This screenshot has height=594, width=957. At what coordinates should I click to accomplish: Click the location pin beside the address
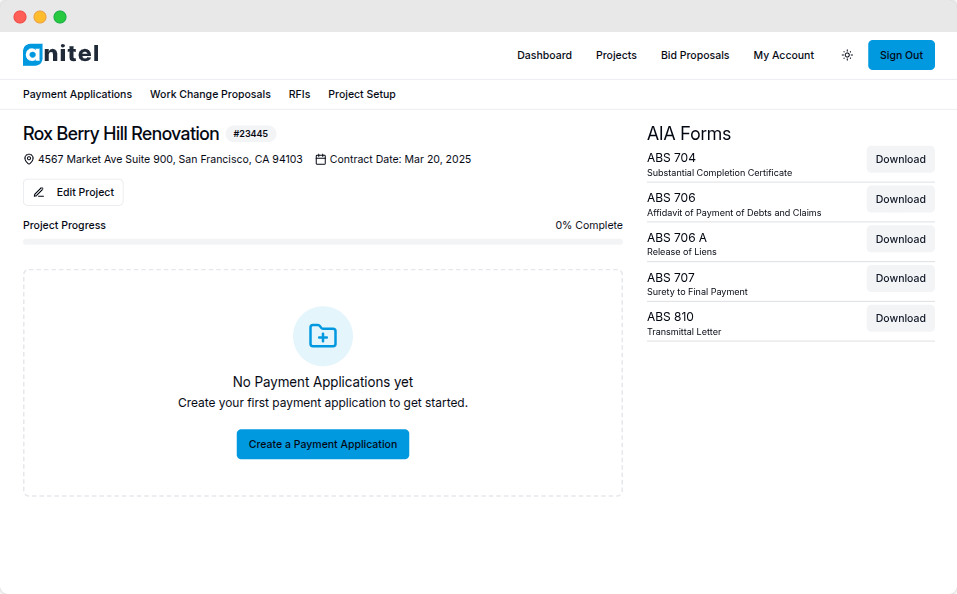(30, 158)
